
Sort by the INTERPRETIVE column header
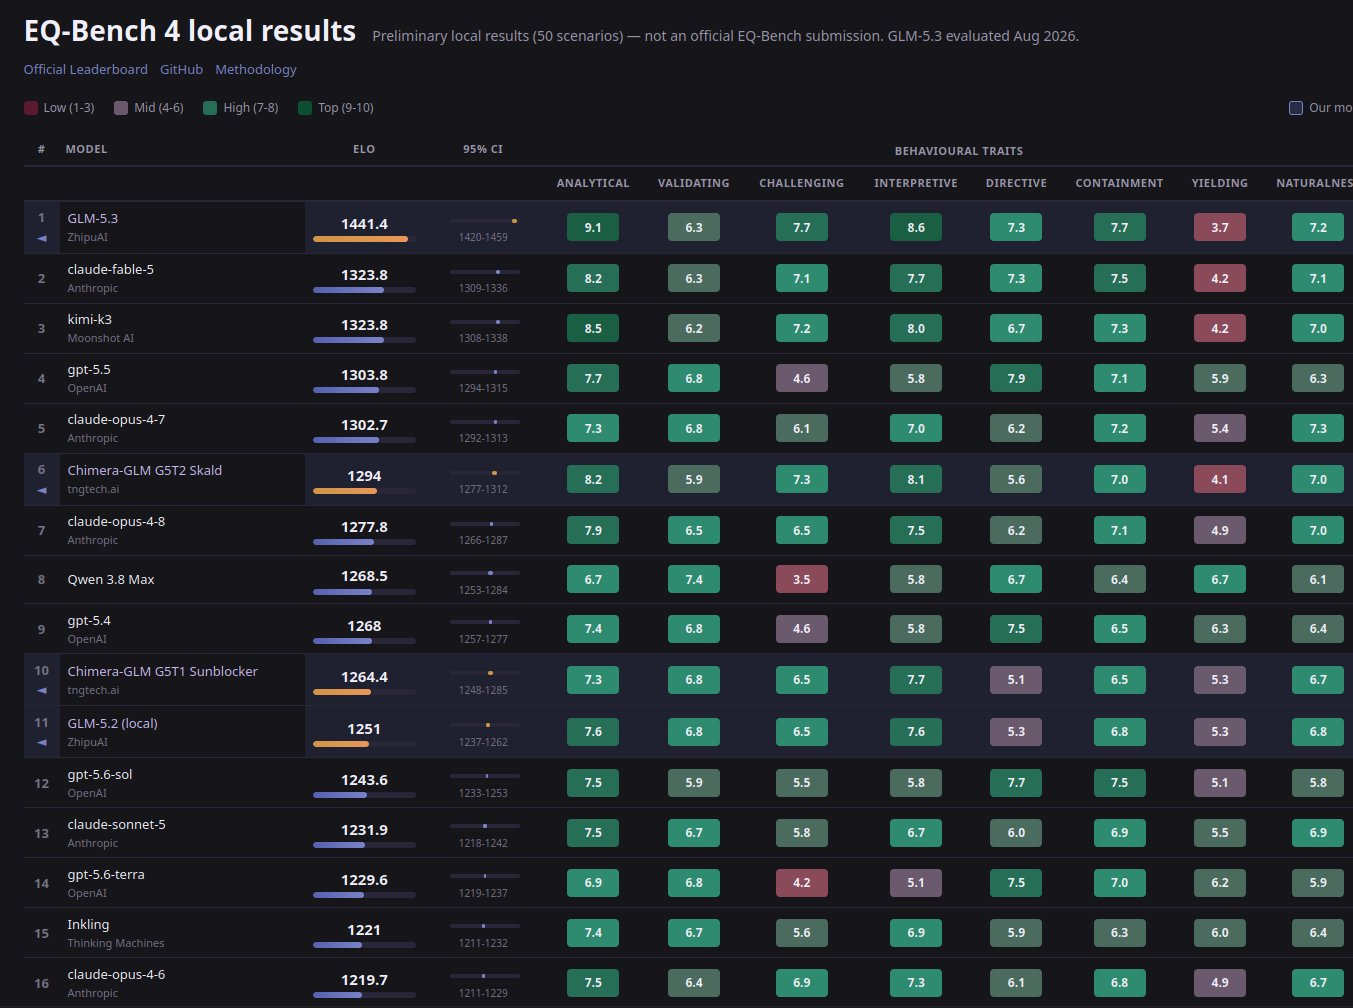point(916,183)
